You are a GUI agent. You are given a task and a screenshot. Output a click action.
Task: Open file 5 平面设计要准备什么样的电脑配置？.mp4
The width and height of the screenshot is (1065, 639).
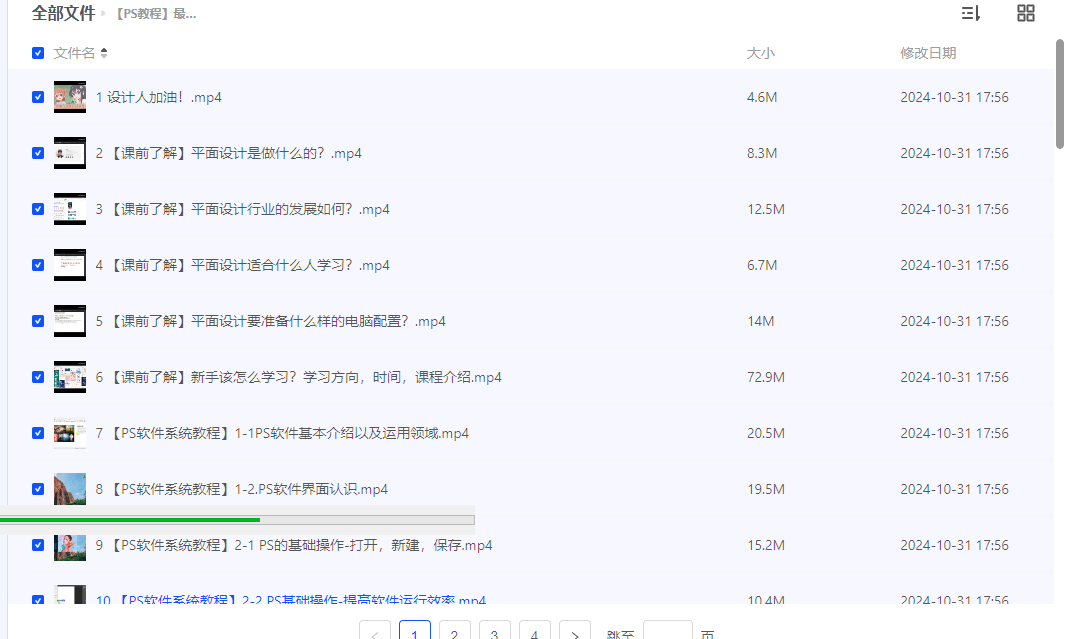coord(270,321)
